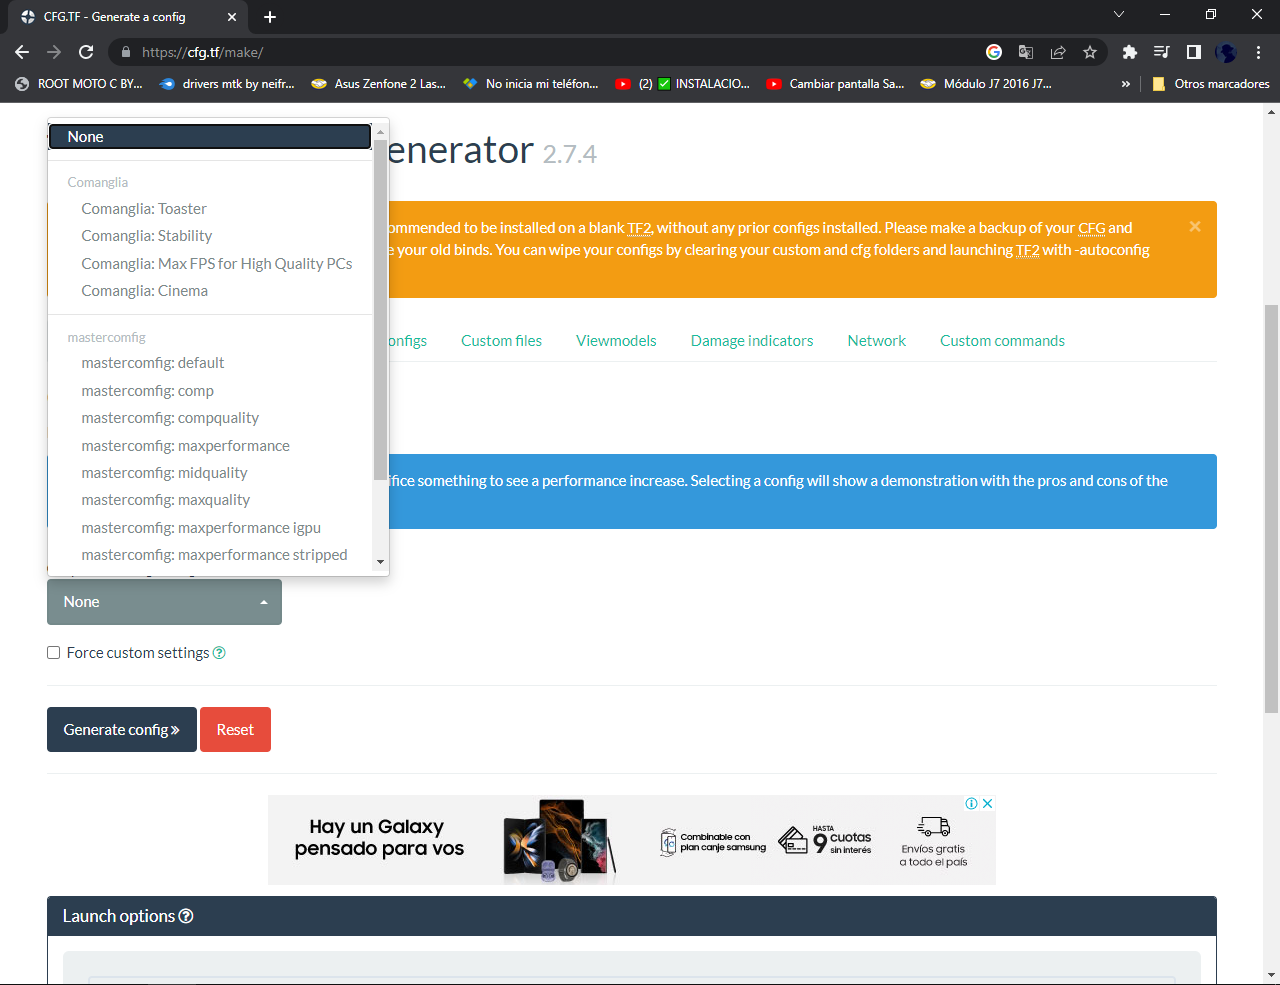Open the Extensions puzzle menu
Image resolution: width=1280 pixels, height=985 pixels.
(1130, 52)
